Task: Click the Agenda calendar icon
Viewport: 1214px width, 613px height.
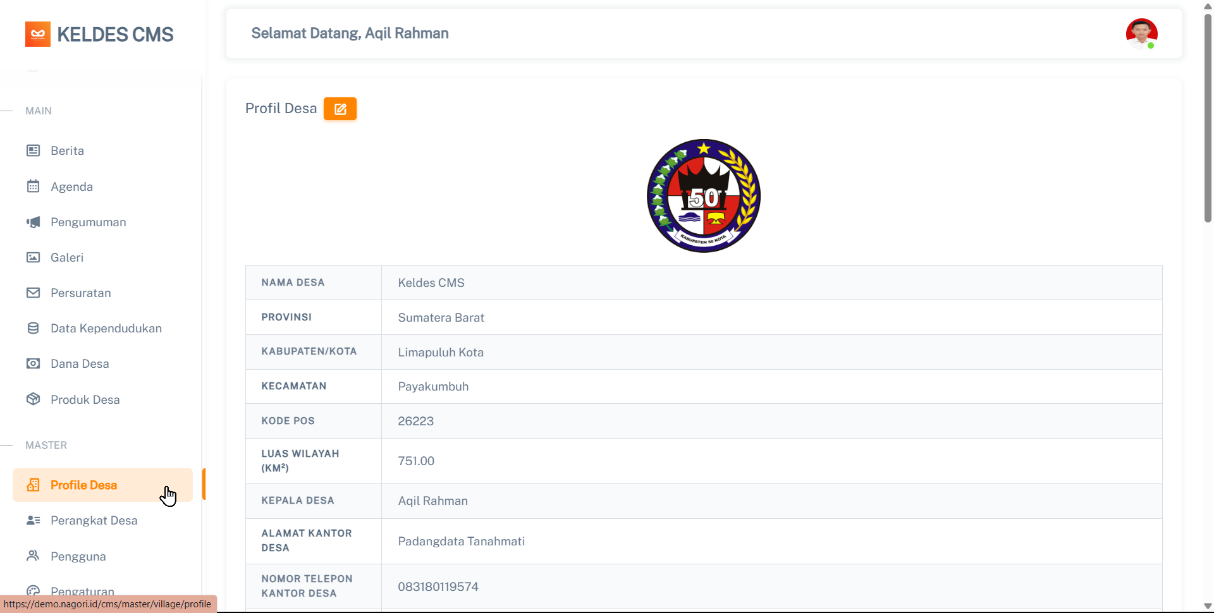Action: click(x=33, y=187)
